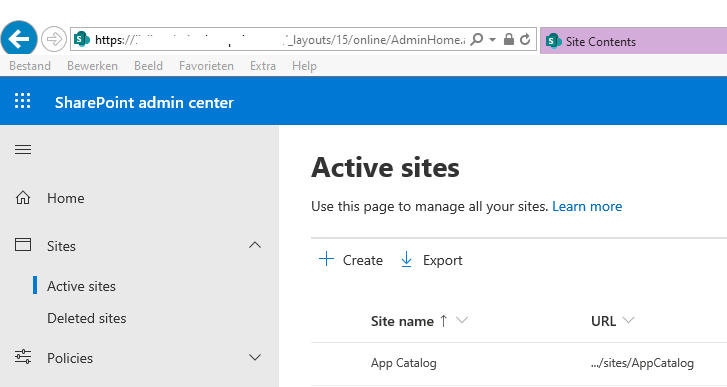Screen dimensions: 727x387
Task: Follow the Learn more link
Action: 587,206
